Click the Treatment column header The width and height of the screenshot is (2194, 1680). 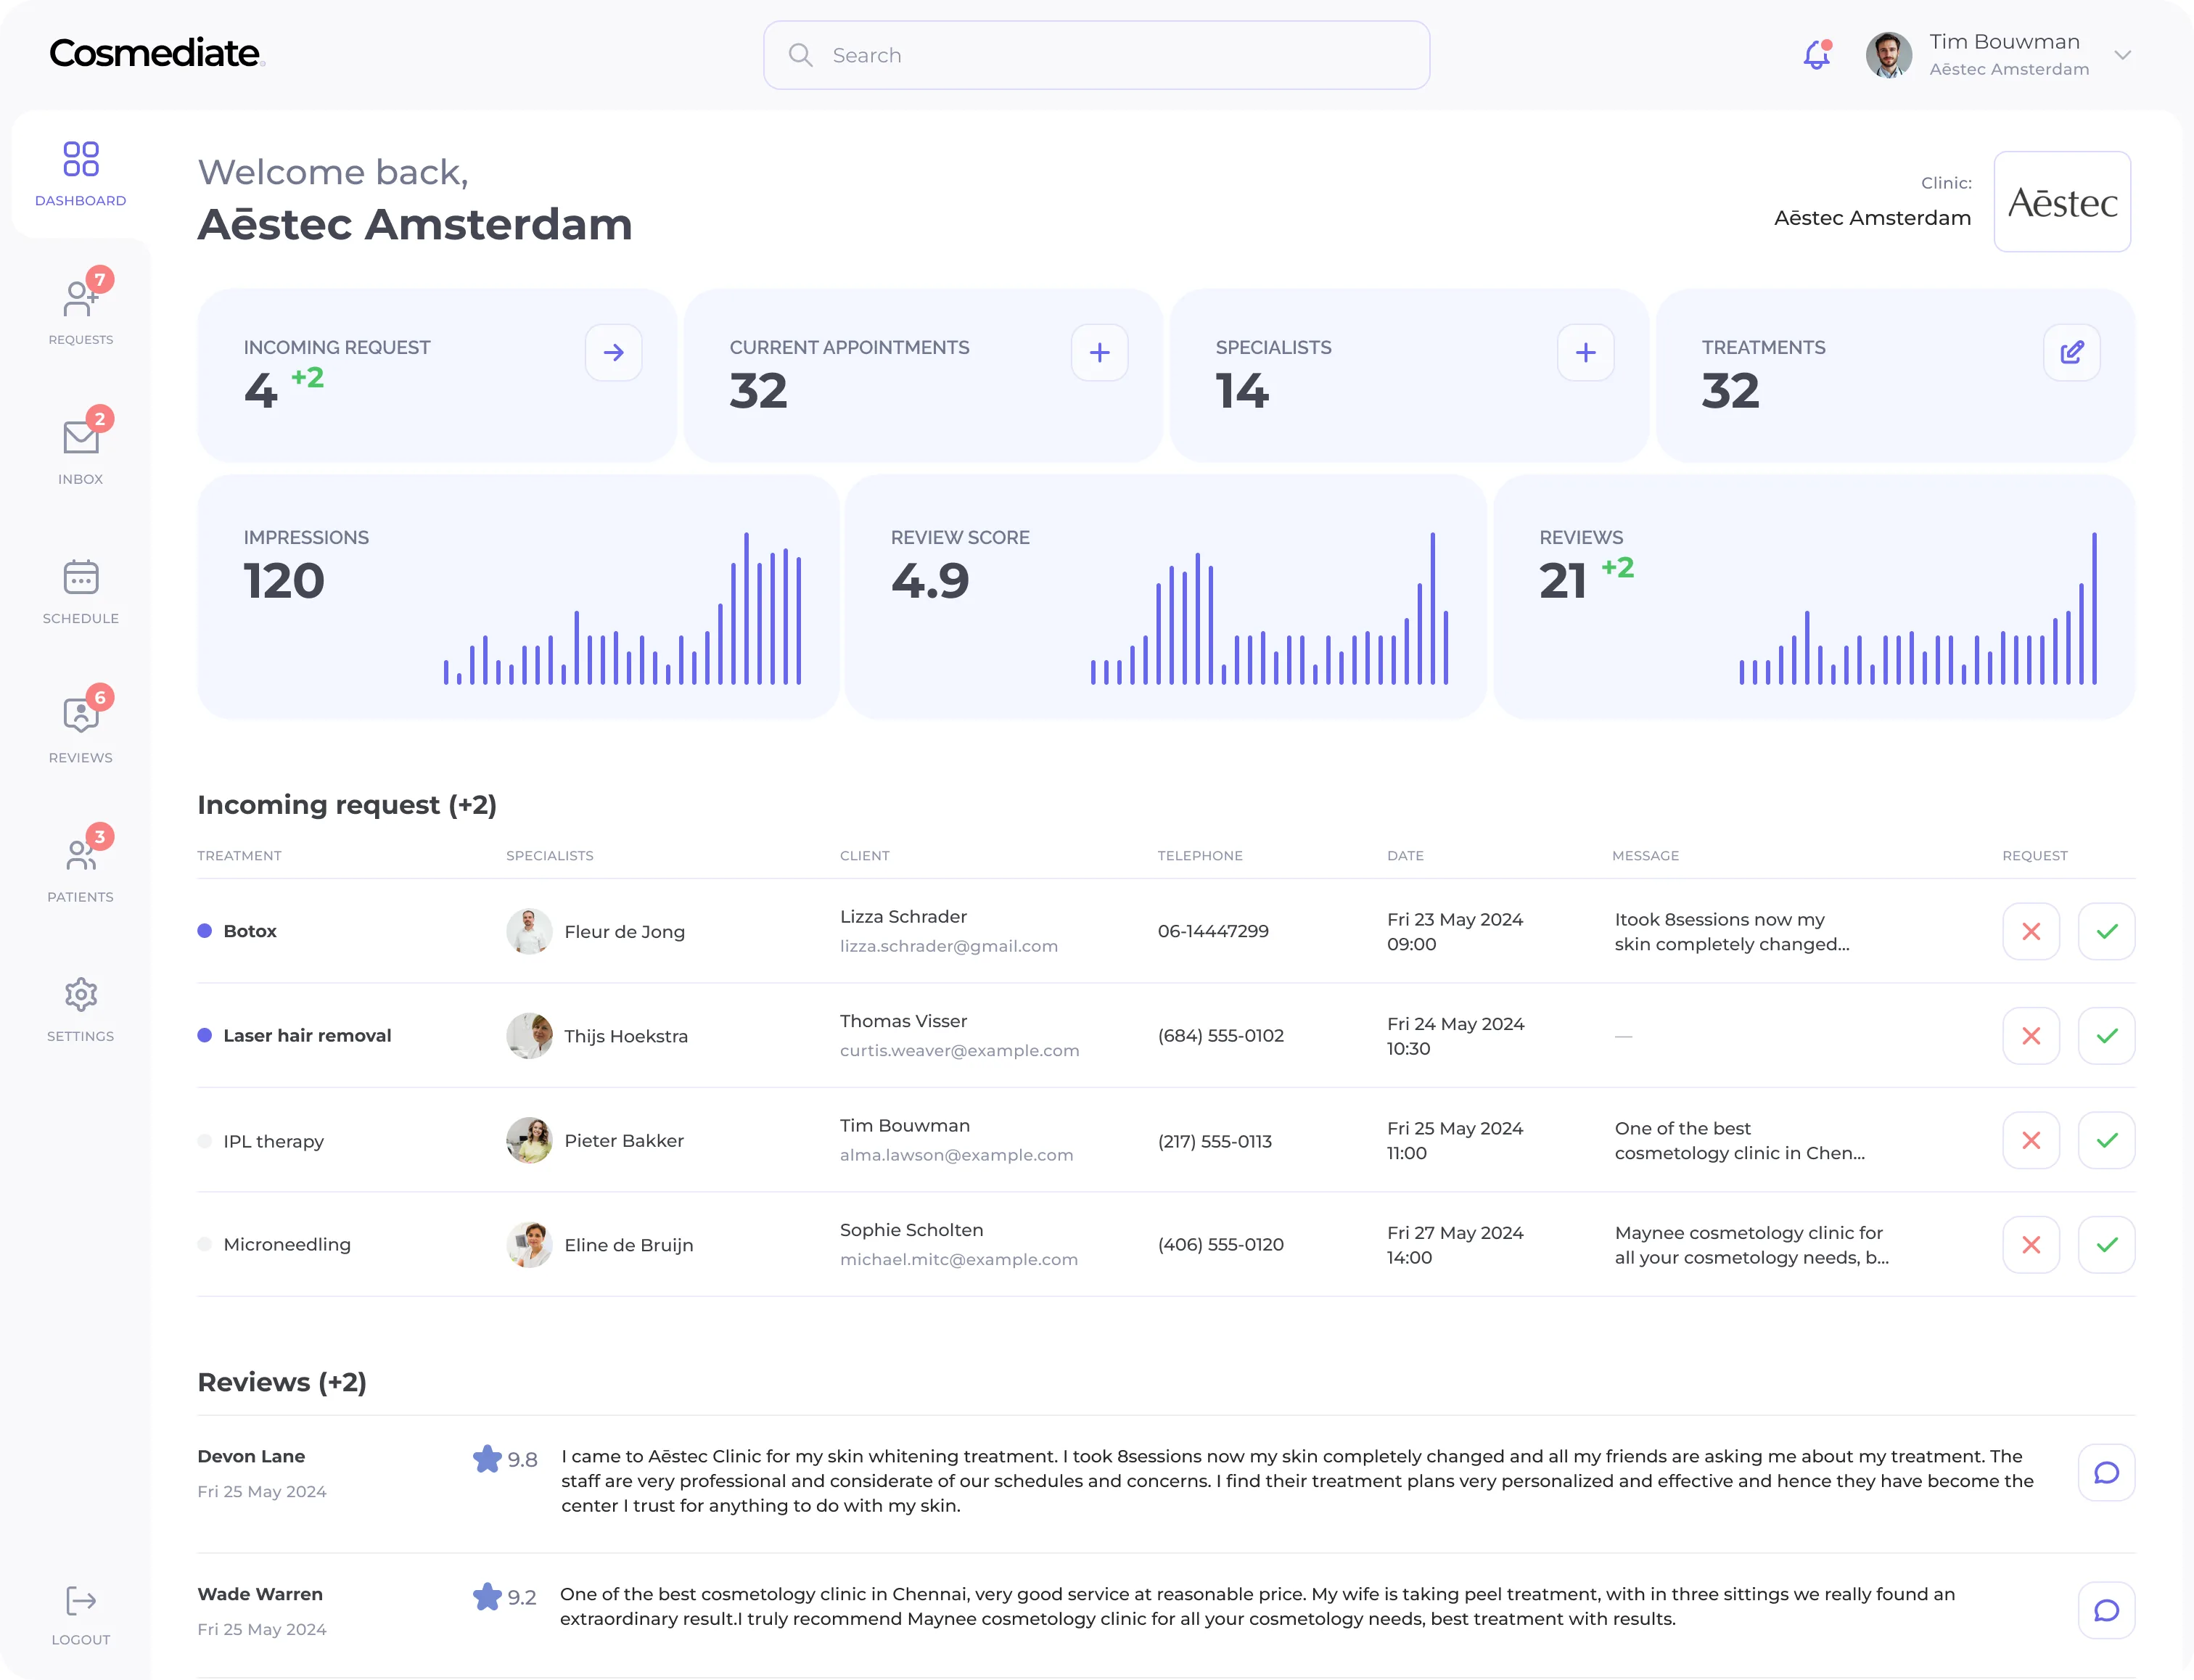click(239, 855)
